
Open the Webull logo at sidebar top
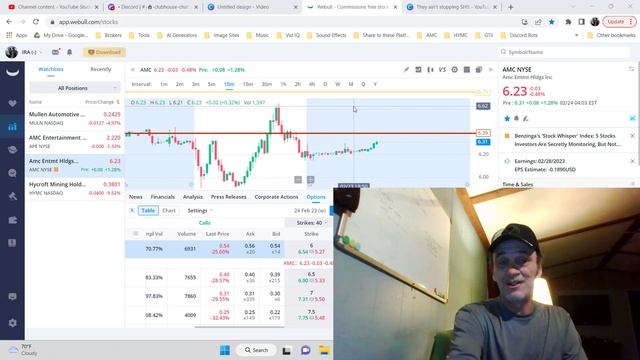(x=13, y=73)
